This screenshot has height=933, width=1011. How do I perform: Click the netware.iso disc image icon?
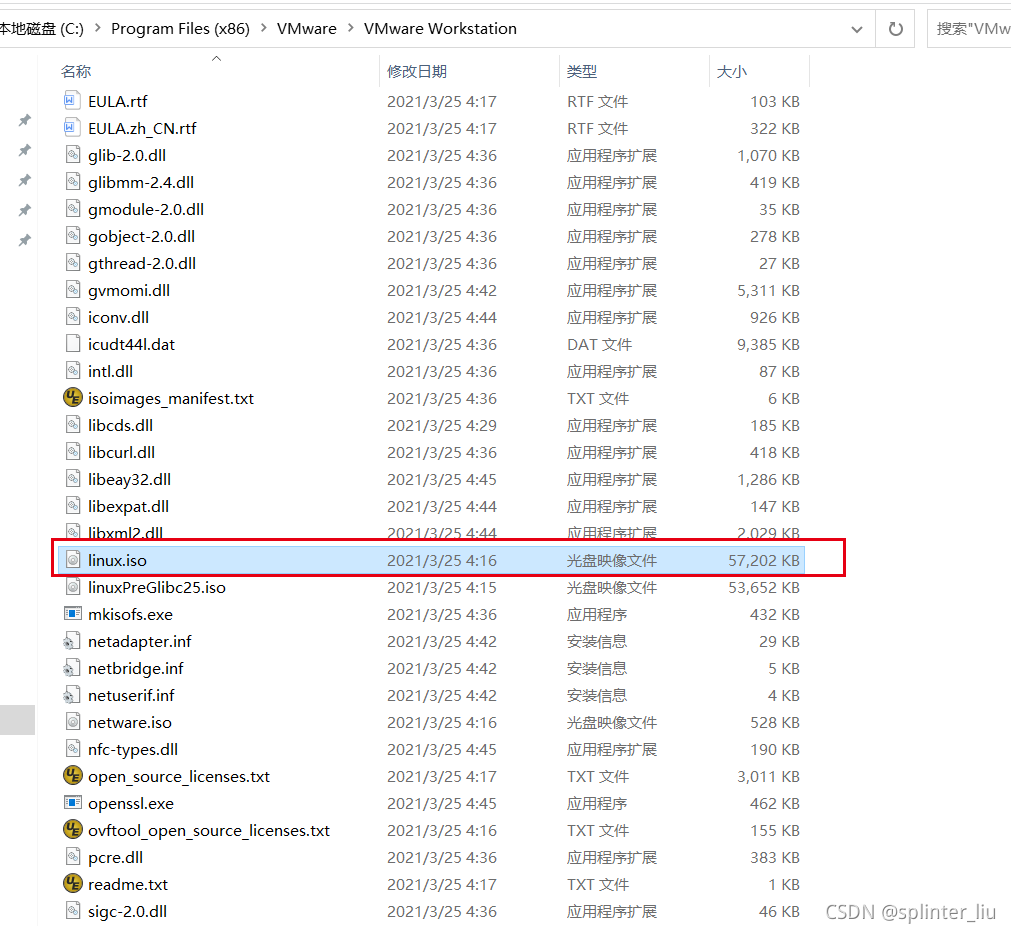pyautogui.click(x=73, y=722)
